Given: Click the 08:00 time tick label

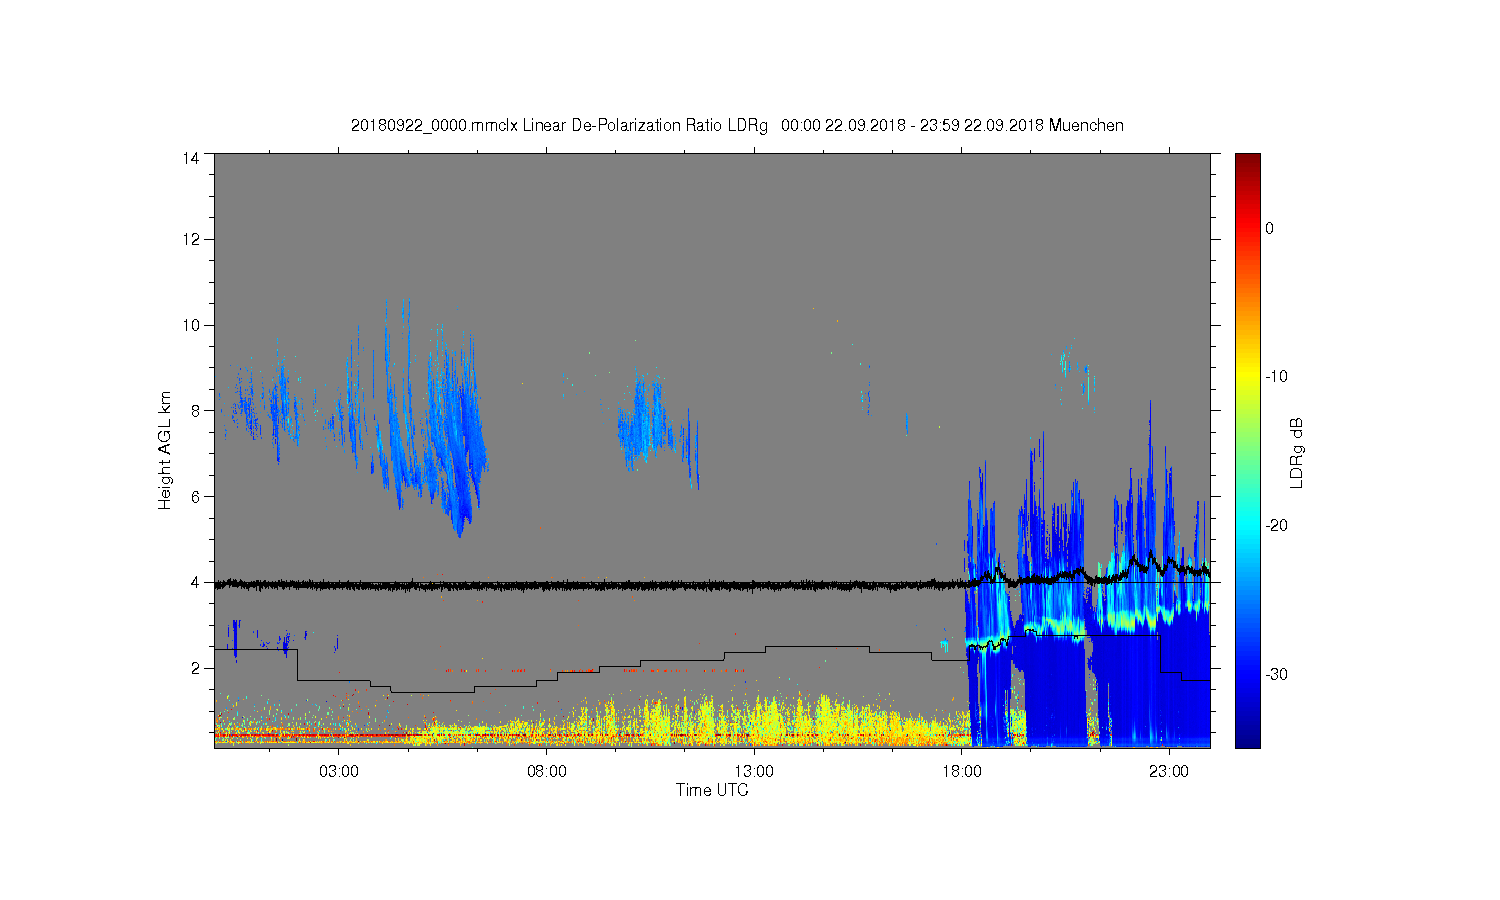Looking at the screenshot, I should tap(547, 772).
